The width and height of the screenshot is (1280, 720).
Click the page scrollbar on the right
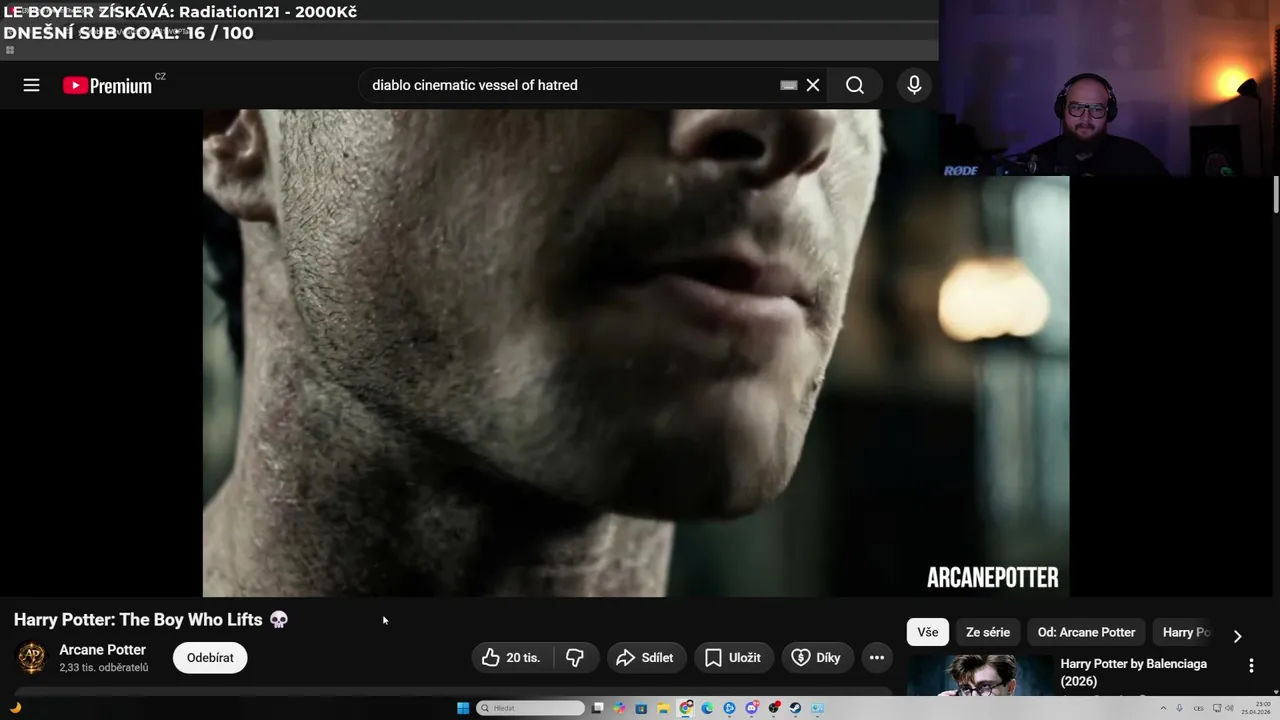pos(1275,195)
